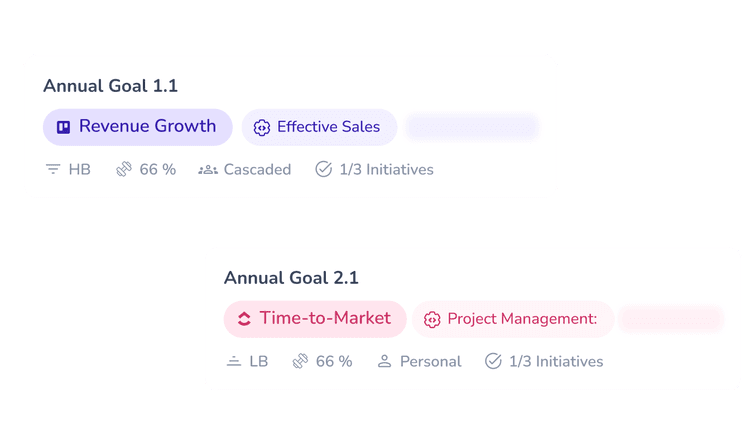Toggle the Initiatives check circle in Goal 1.1
Viewport: 750px width, 446px height.
coord(323,170)
